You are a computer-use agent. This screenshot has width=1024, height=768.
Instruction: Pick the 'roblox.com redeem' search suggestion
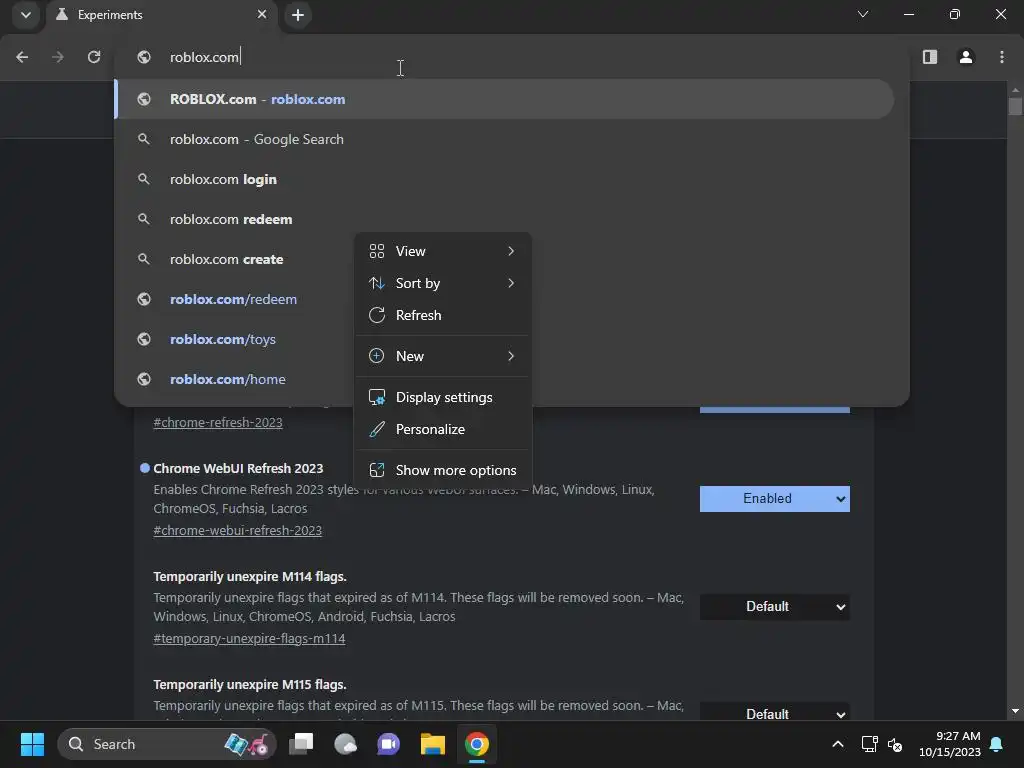[x=504, y=219]
